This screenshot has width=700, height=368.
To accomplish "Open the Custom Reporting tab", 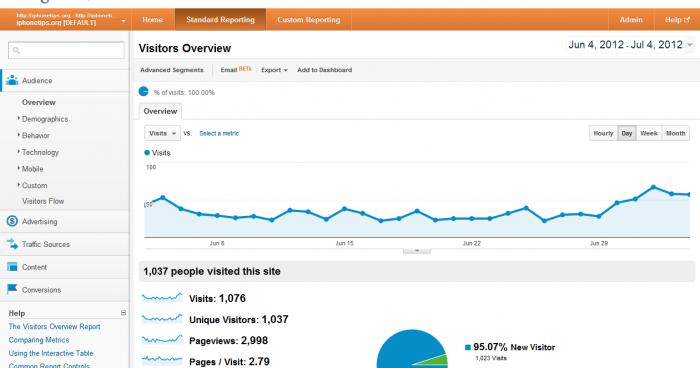I will pos(308,20).
